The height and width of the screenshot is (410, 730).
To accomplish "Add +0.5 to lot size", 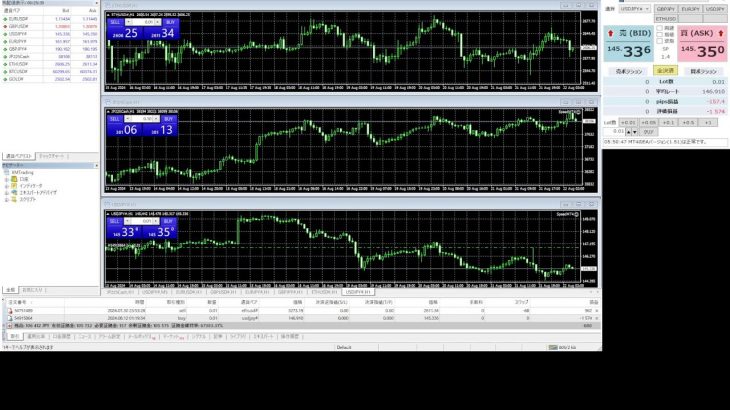I will (687, 122).
